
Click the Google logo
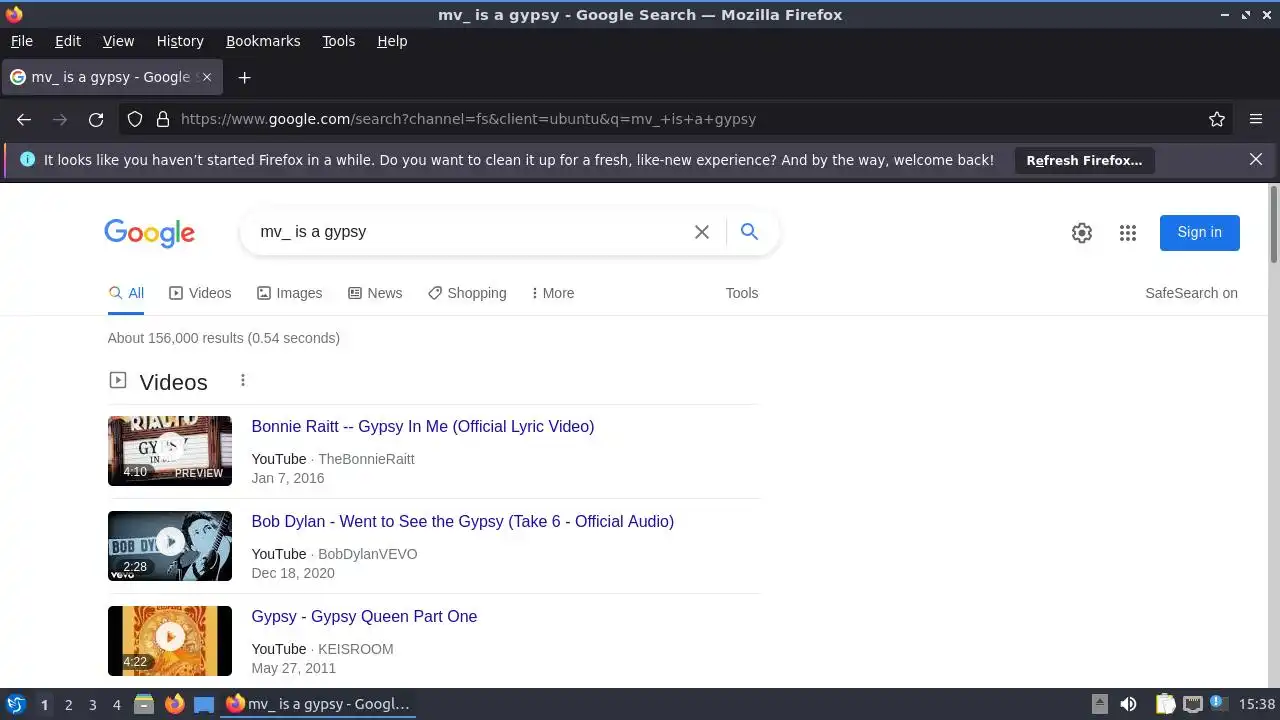[x=150, y=233]
